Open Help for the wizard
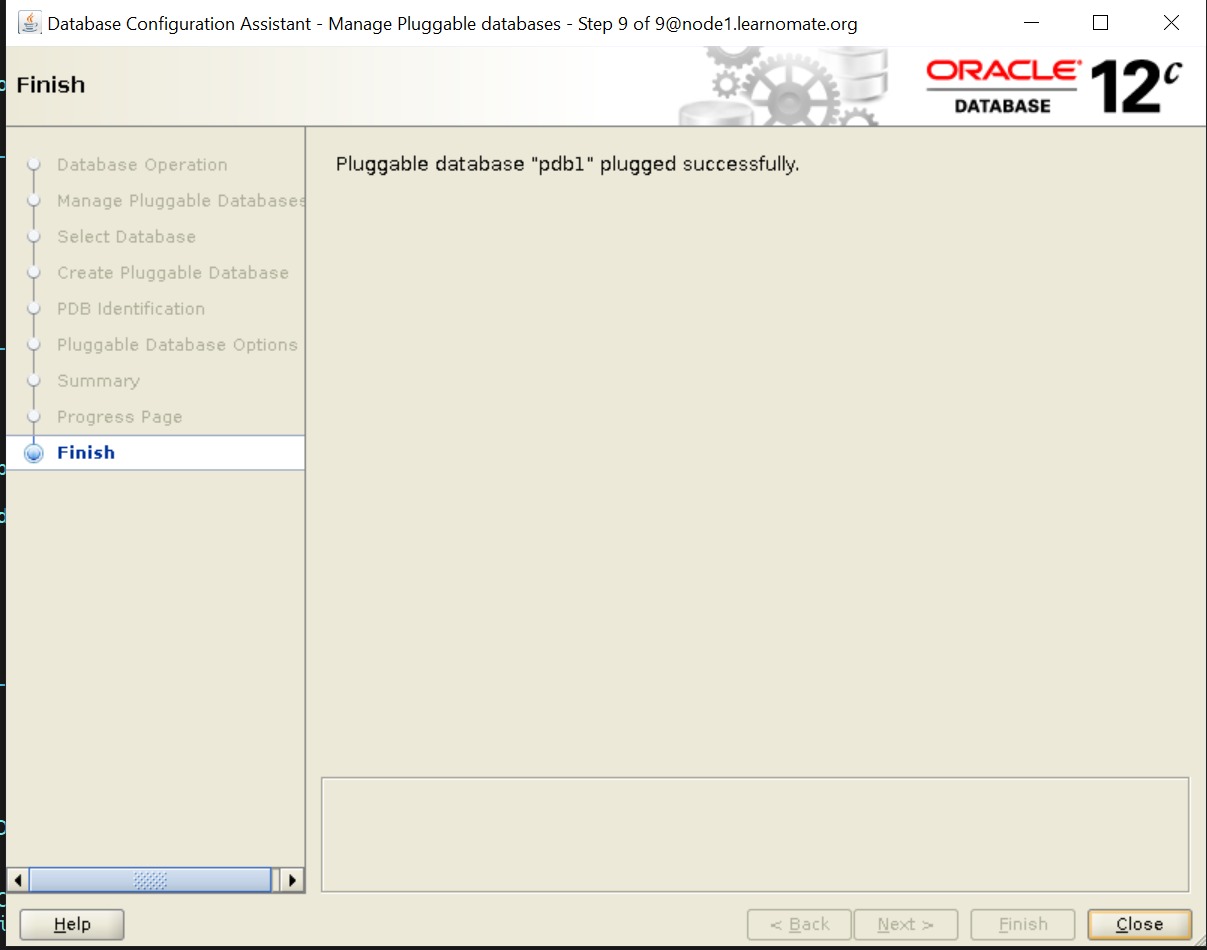Screen dimensions: 1207x950 pos(72,925)
